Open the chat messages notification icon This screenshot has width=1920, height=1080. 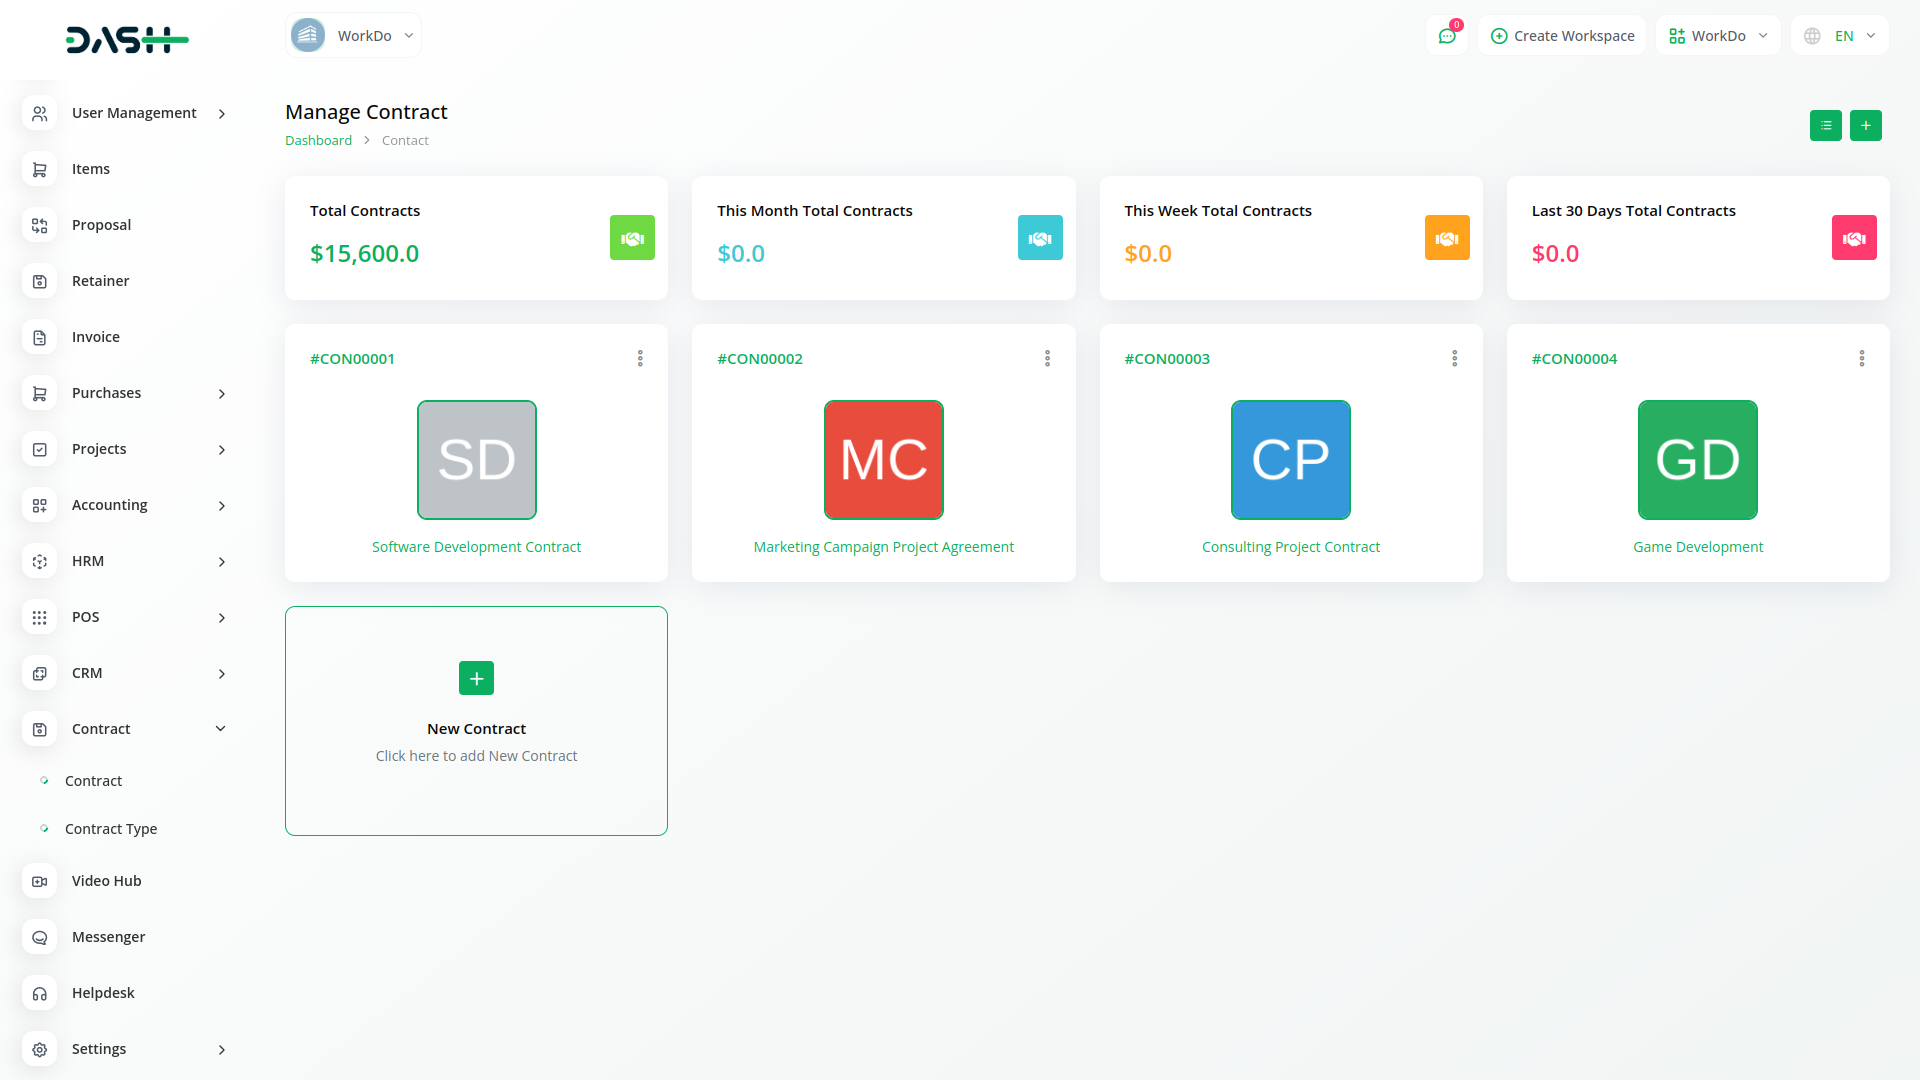pyautogui.click(x=1447, y=36)
